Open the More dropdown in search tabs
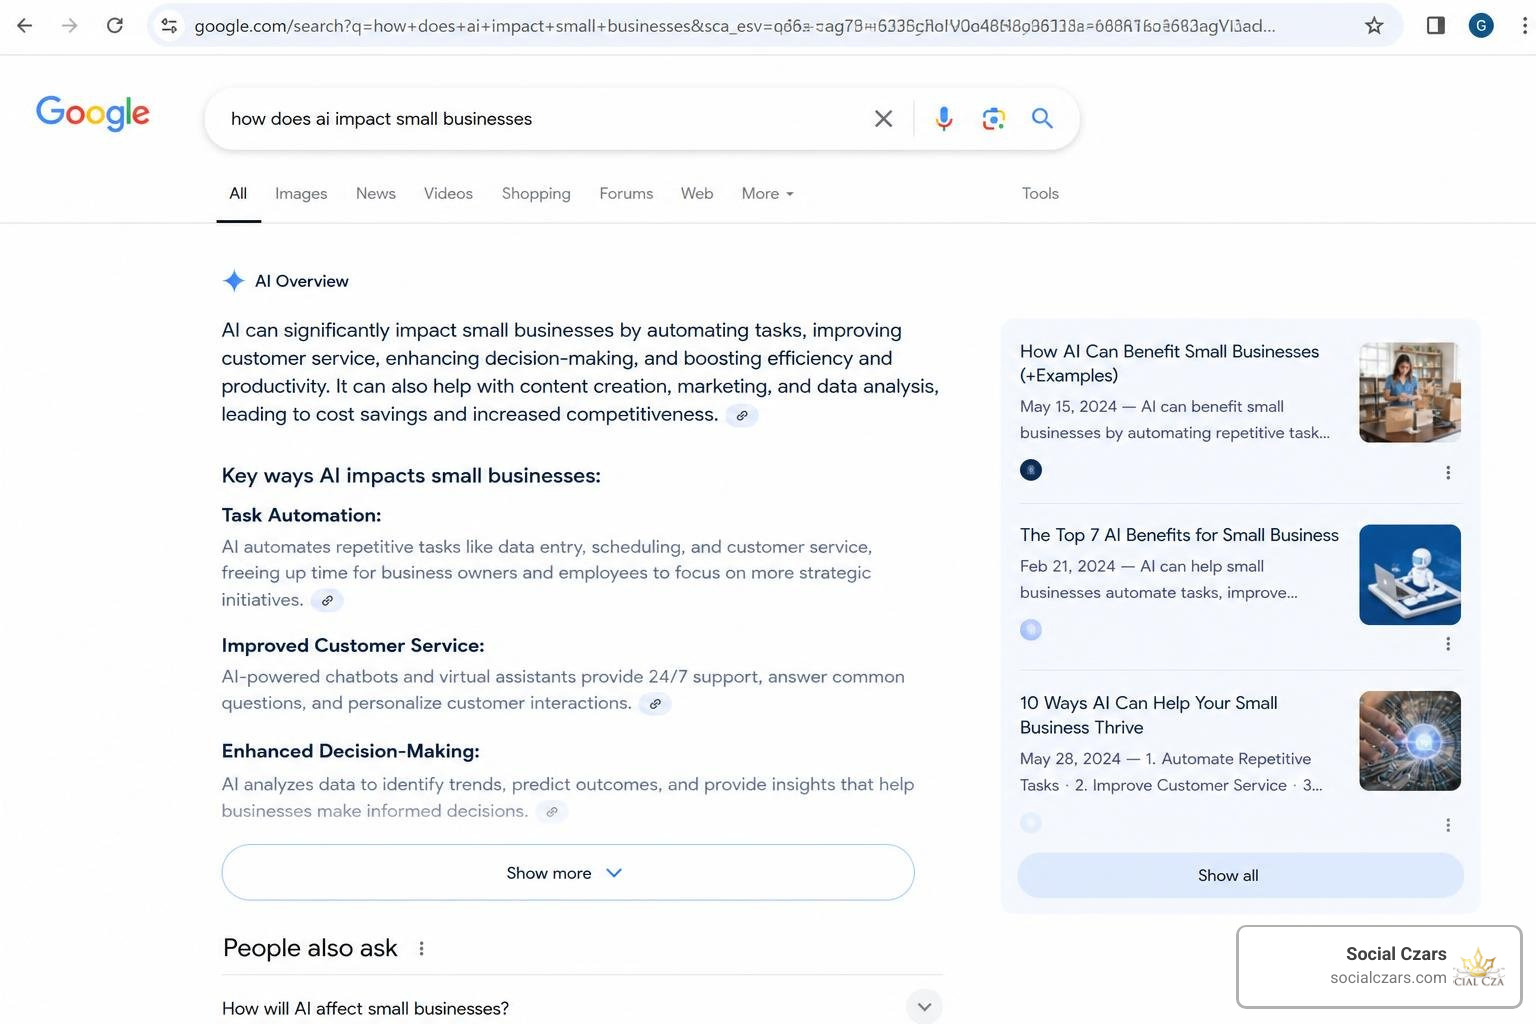 click(x=767, y=194)
